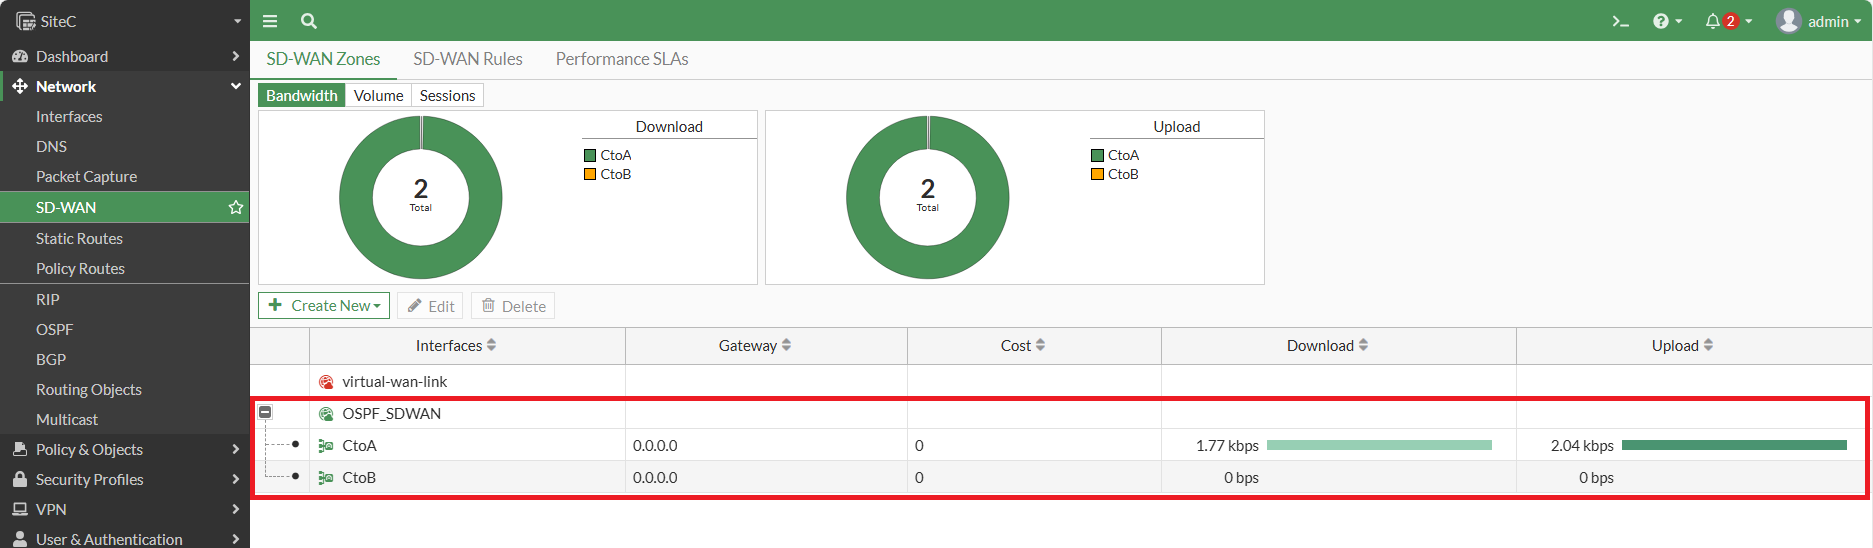
Task: Click the green CtoA Download legend swatch
Action: point(590,155)
